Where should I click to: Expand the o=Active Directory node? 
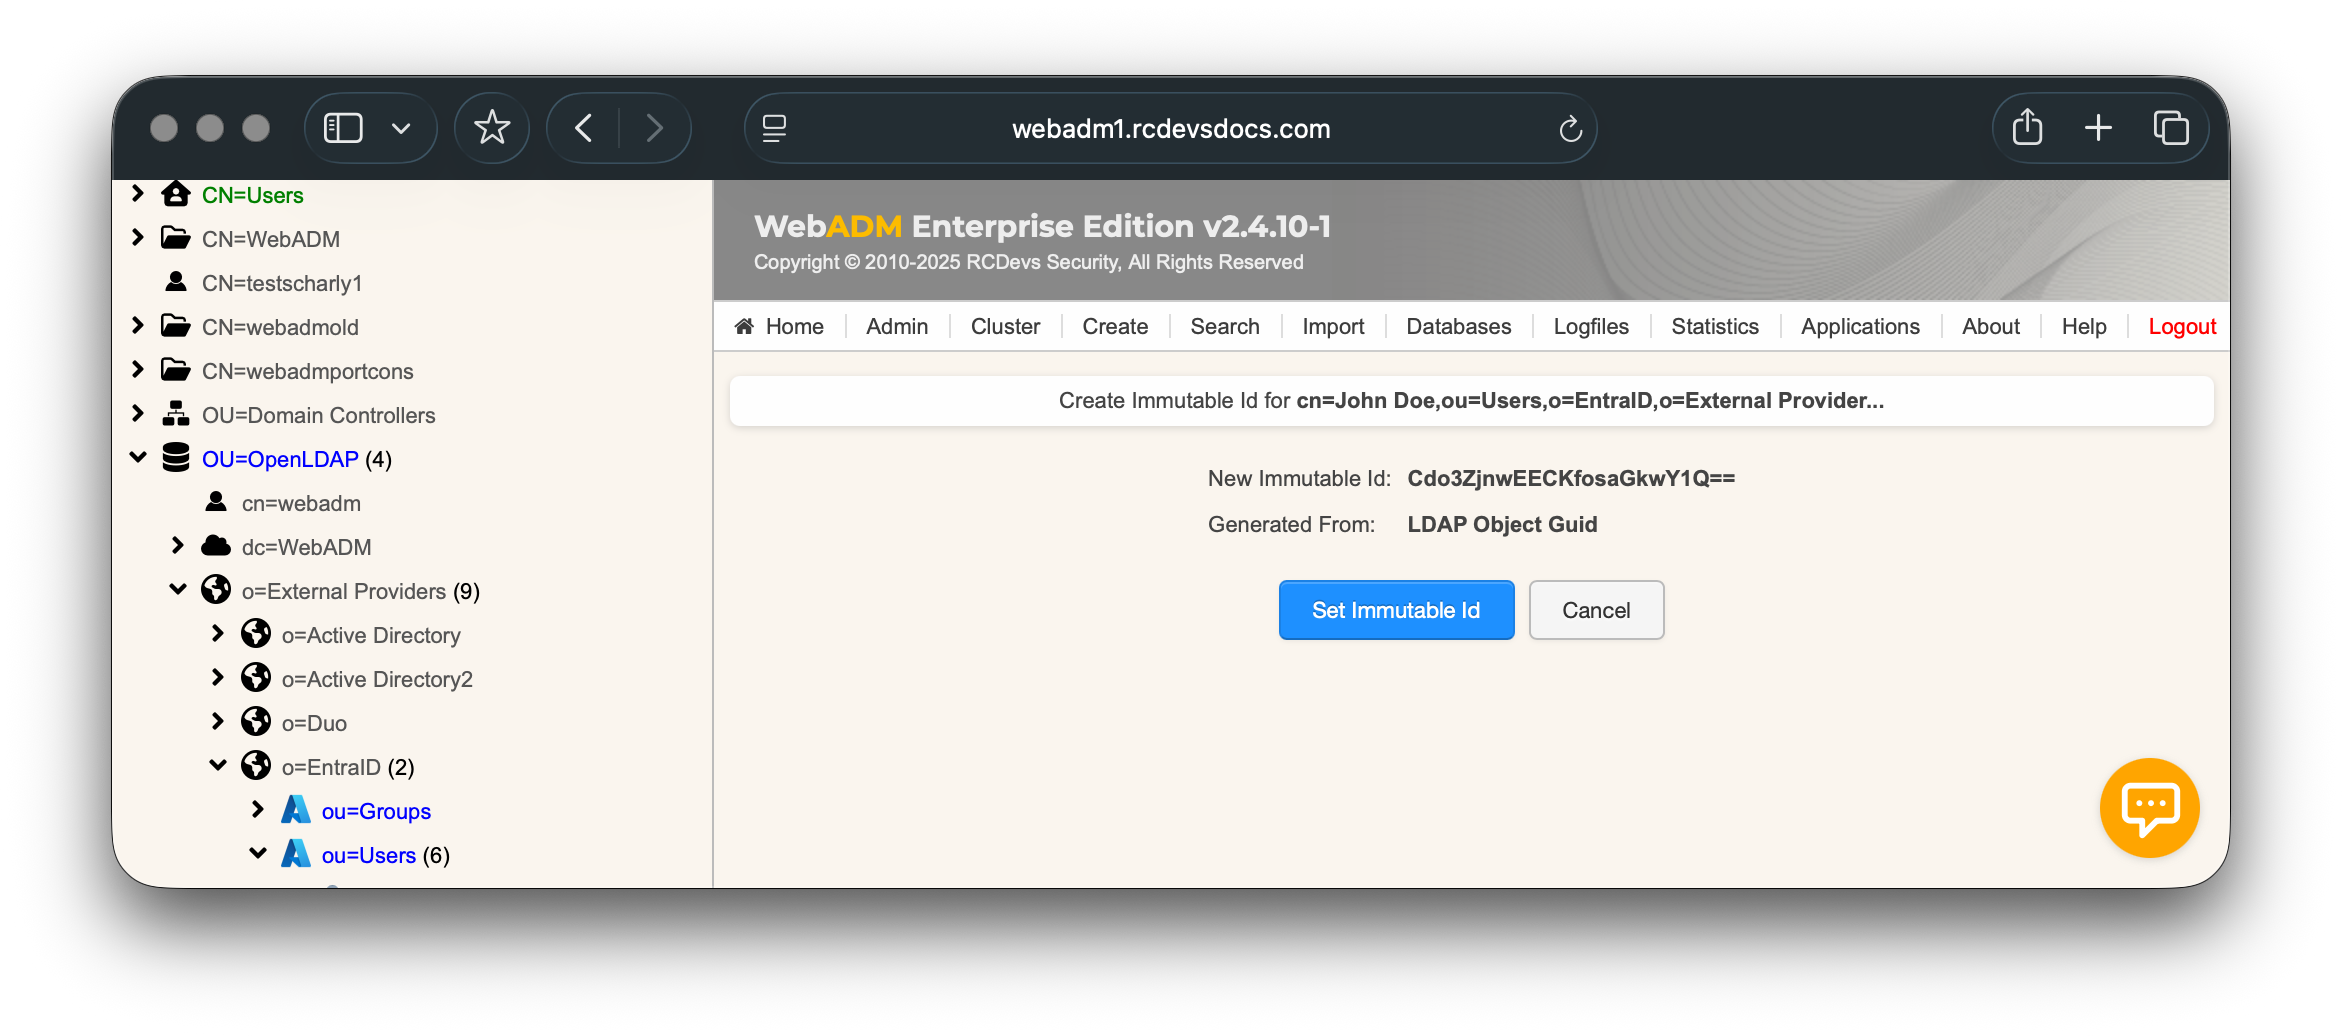[218, 634]
